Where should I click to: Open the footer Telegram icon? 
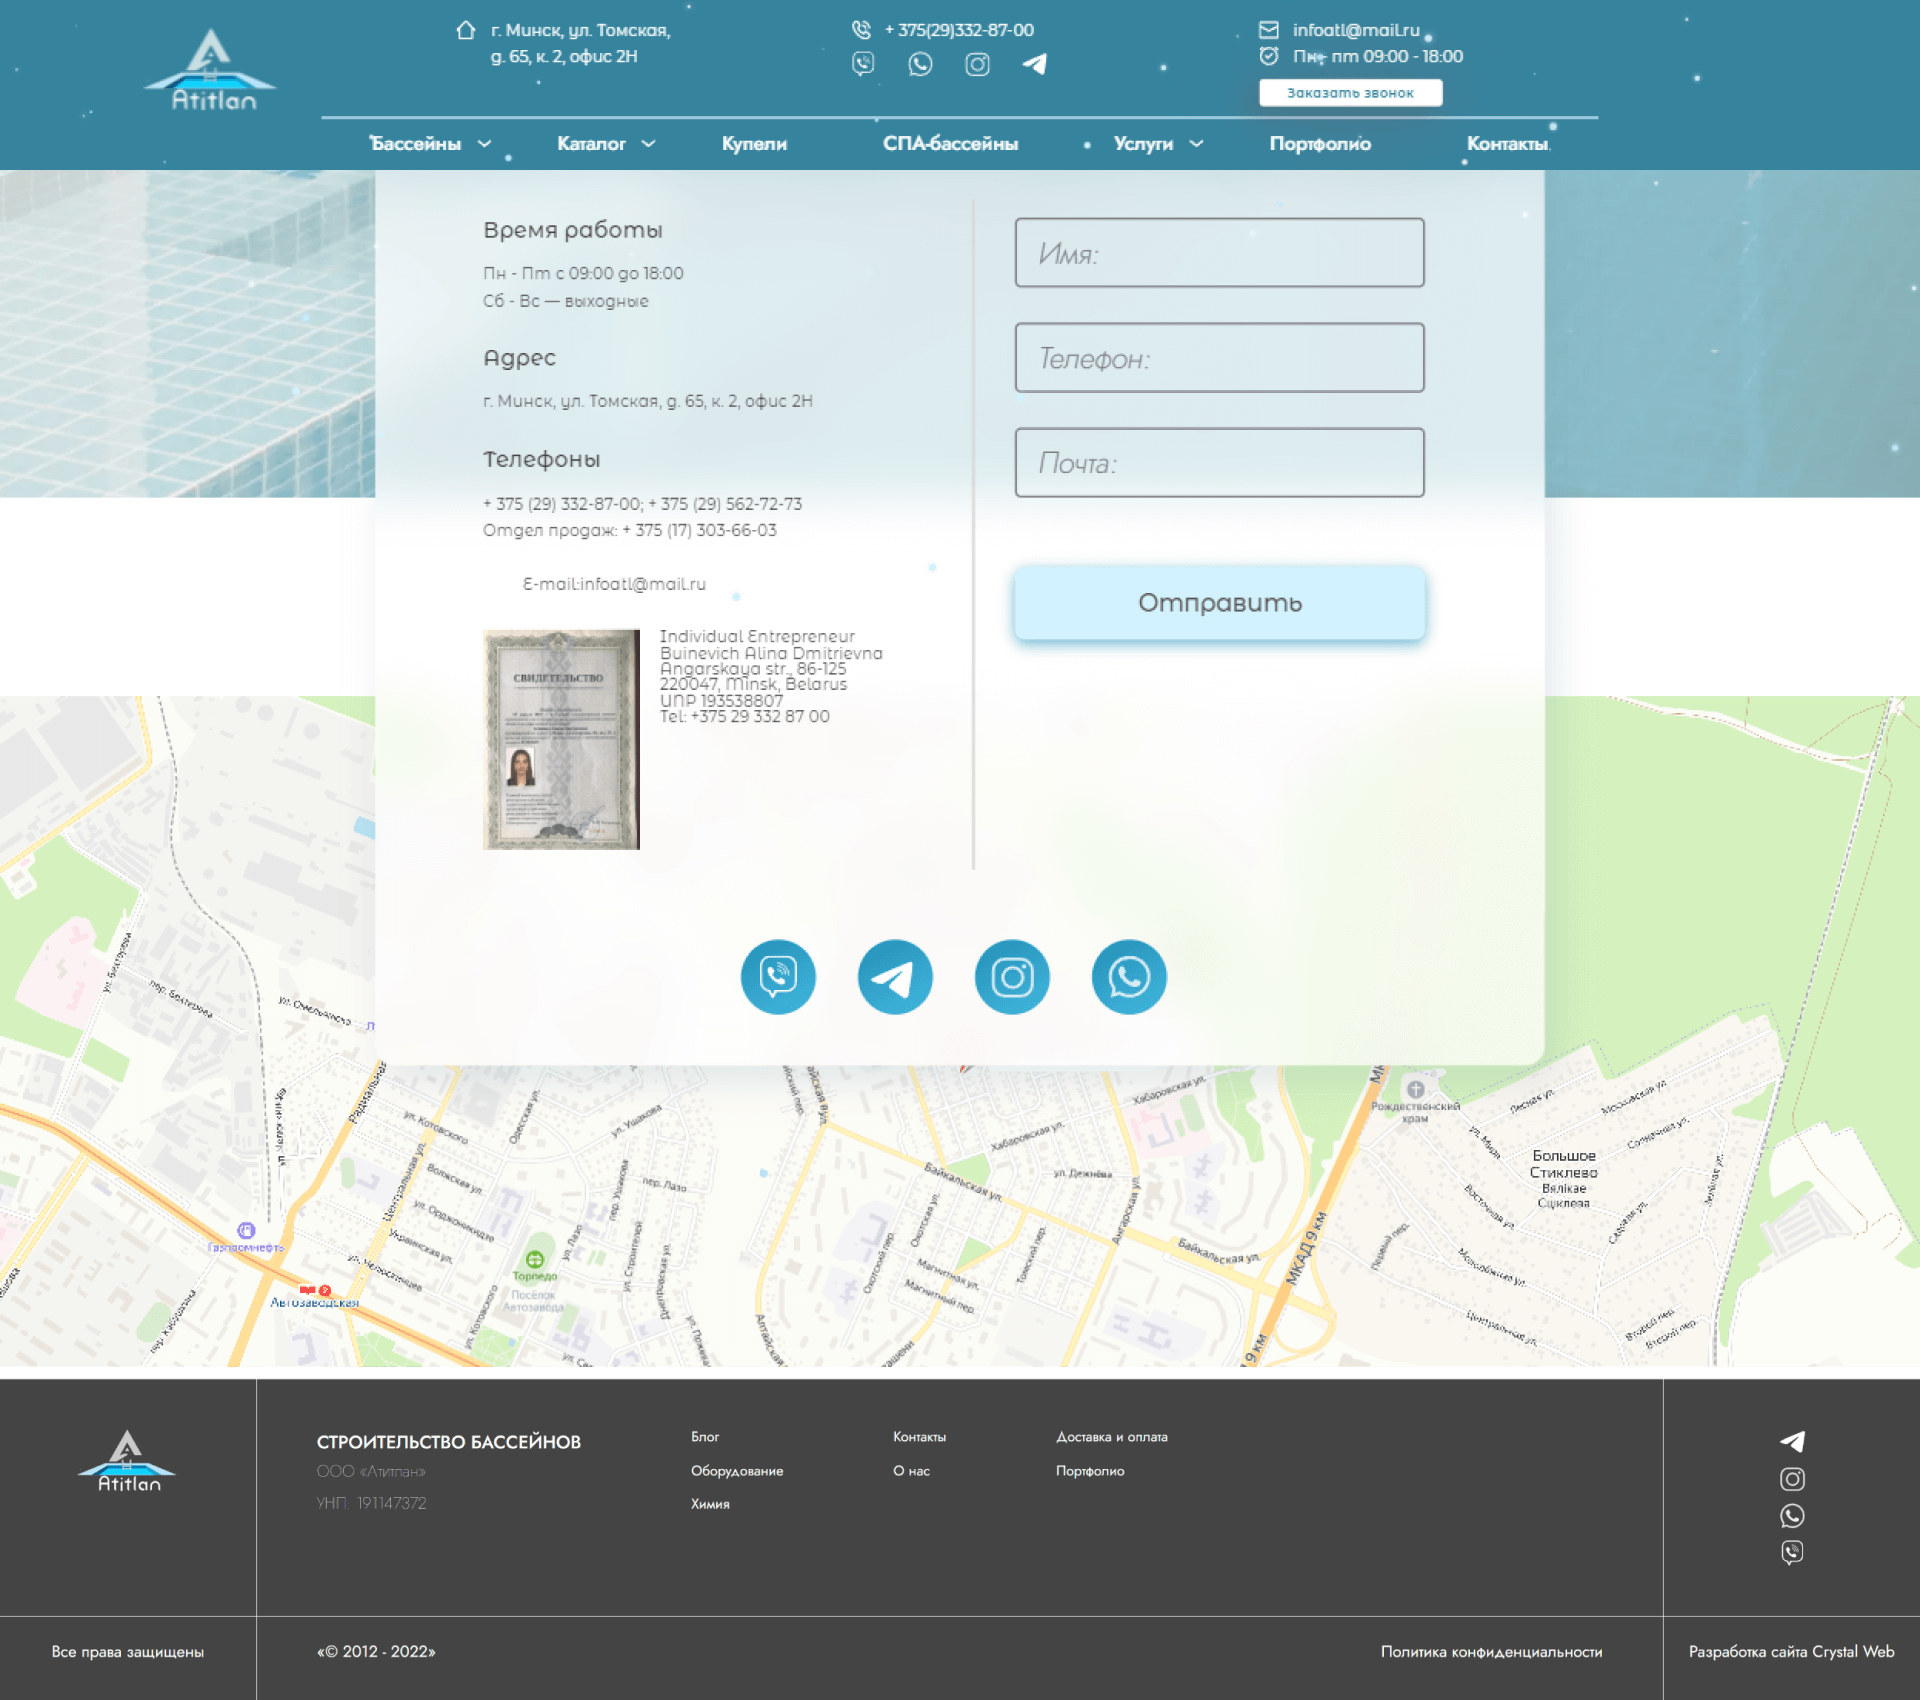[1792, 1441]
